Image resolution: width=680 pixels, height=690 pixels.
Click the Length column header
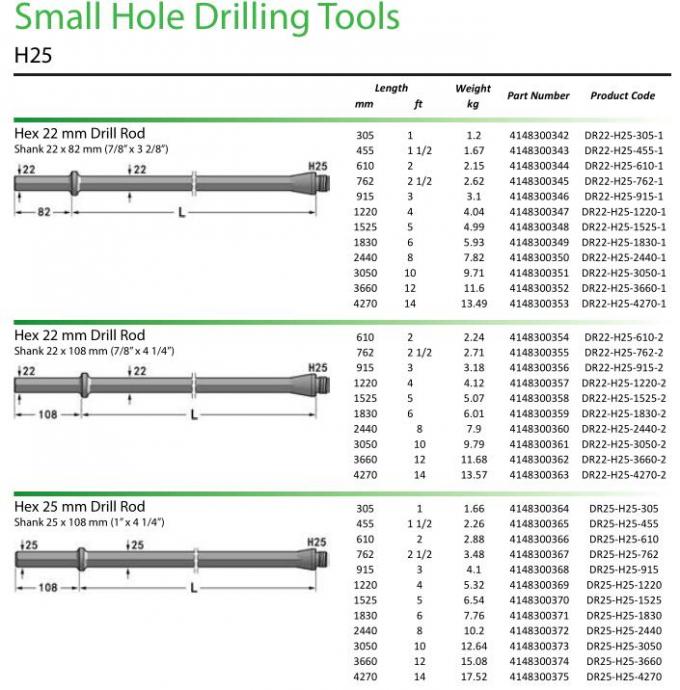tap(391, 88)
